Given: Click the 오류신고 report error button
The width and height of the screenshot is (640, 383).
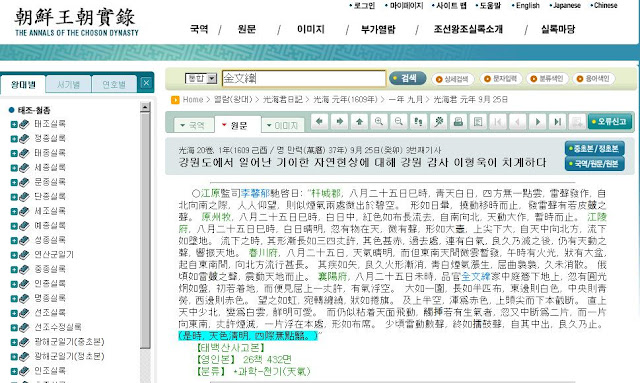Looking at the screenshot, I should [610, 122].
